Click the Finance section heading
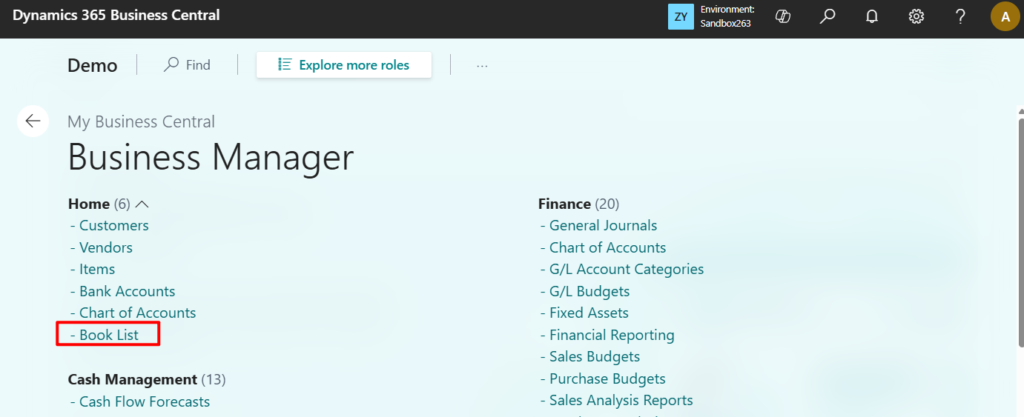Image resolution: width=1024 pixels, height=417 pixels. 564,204
